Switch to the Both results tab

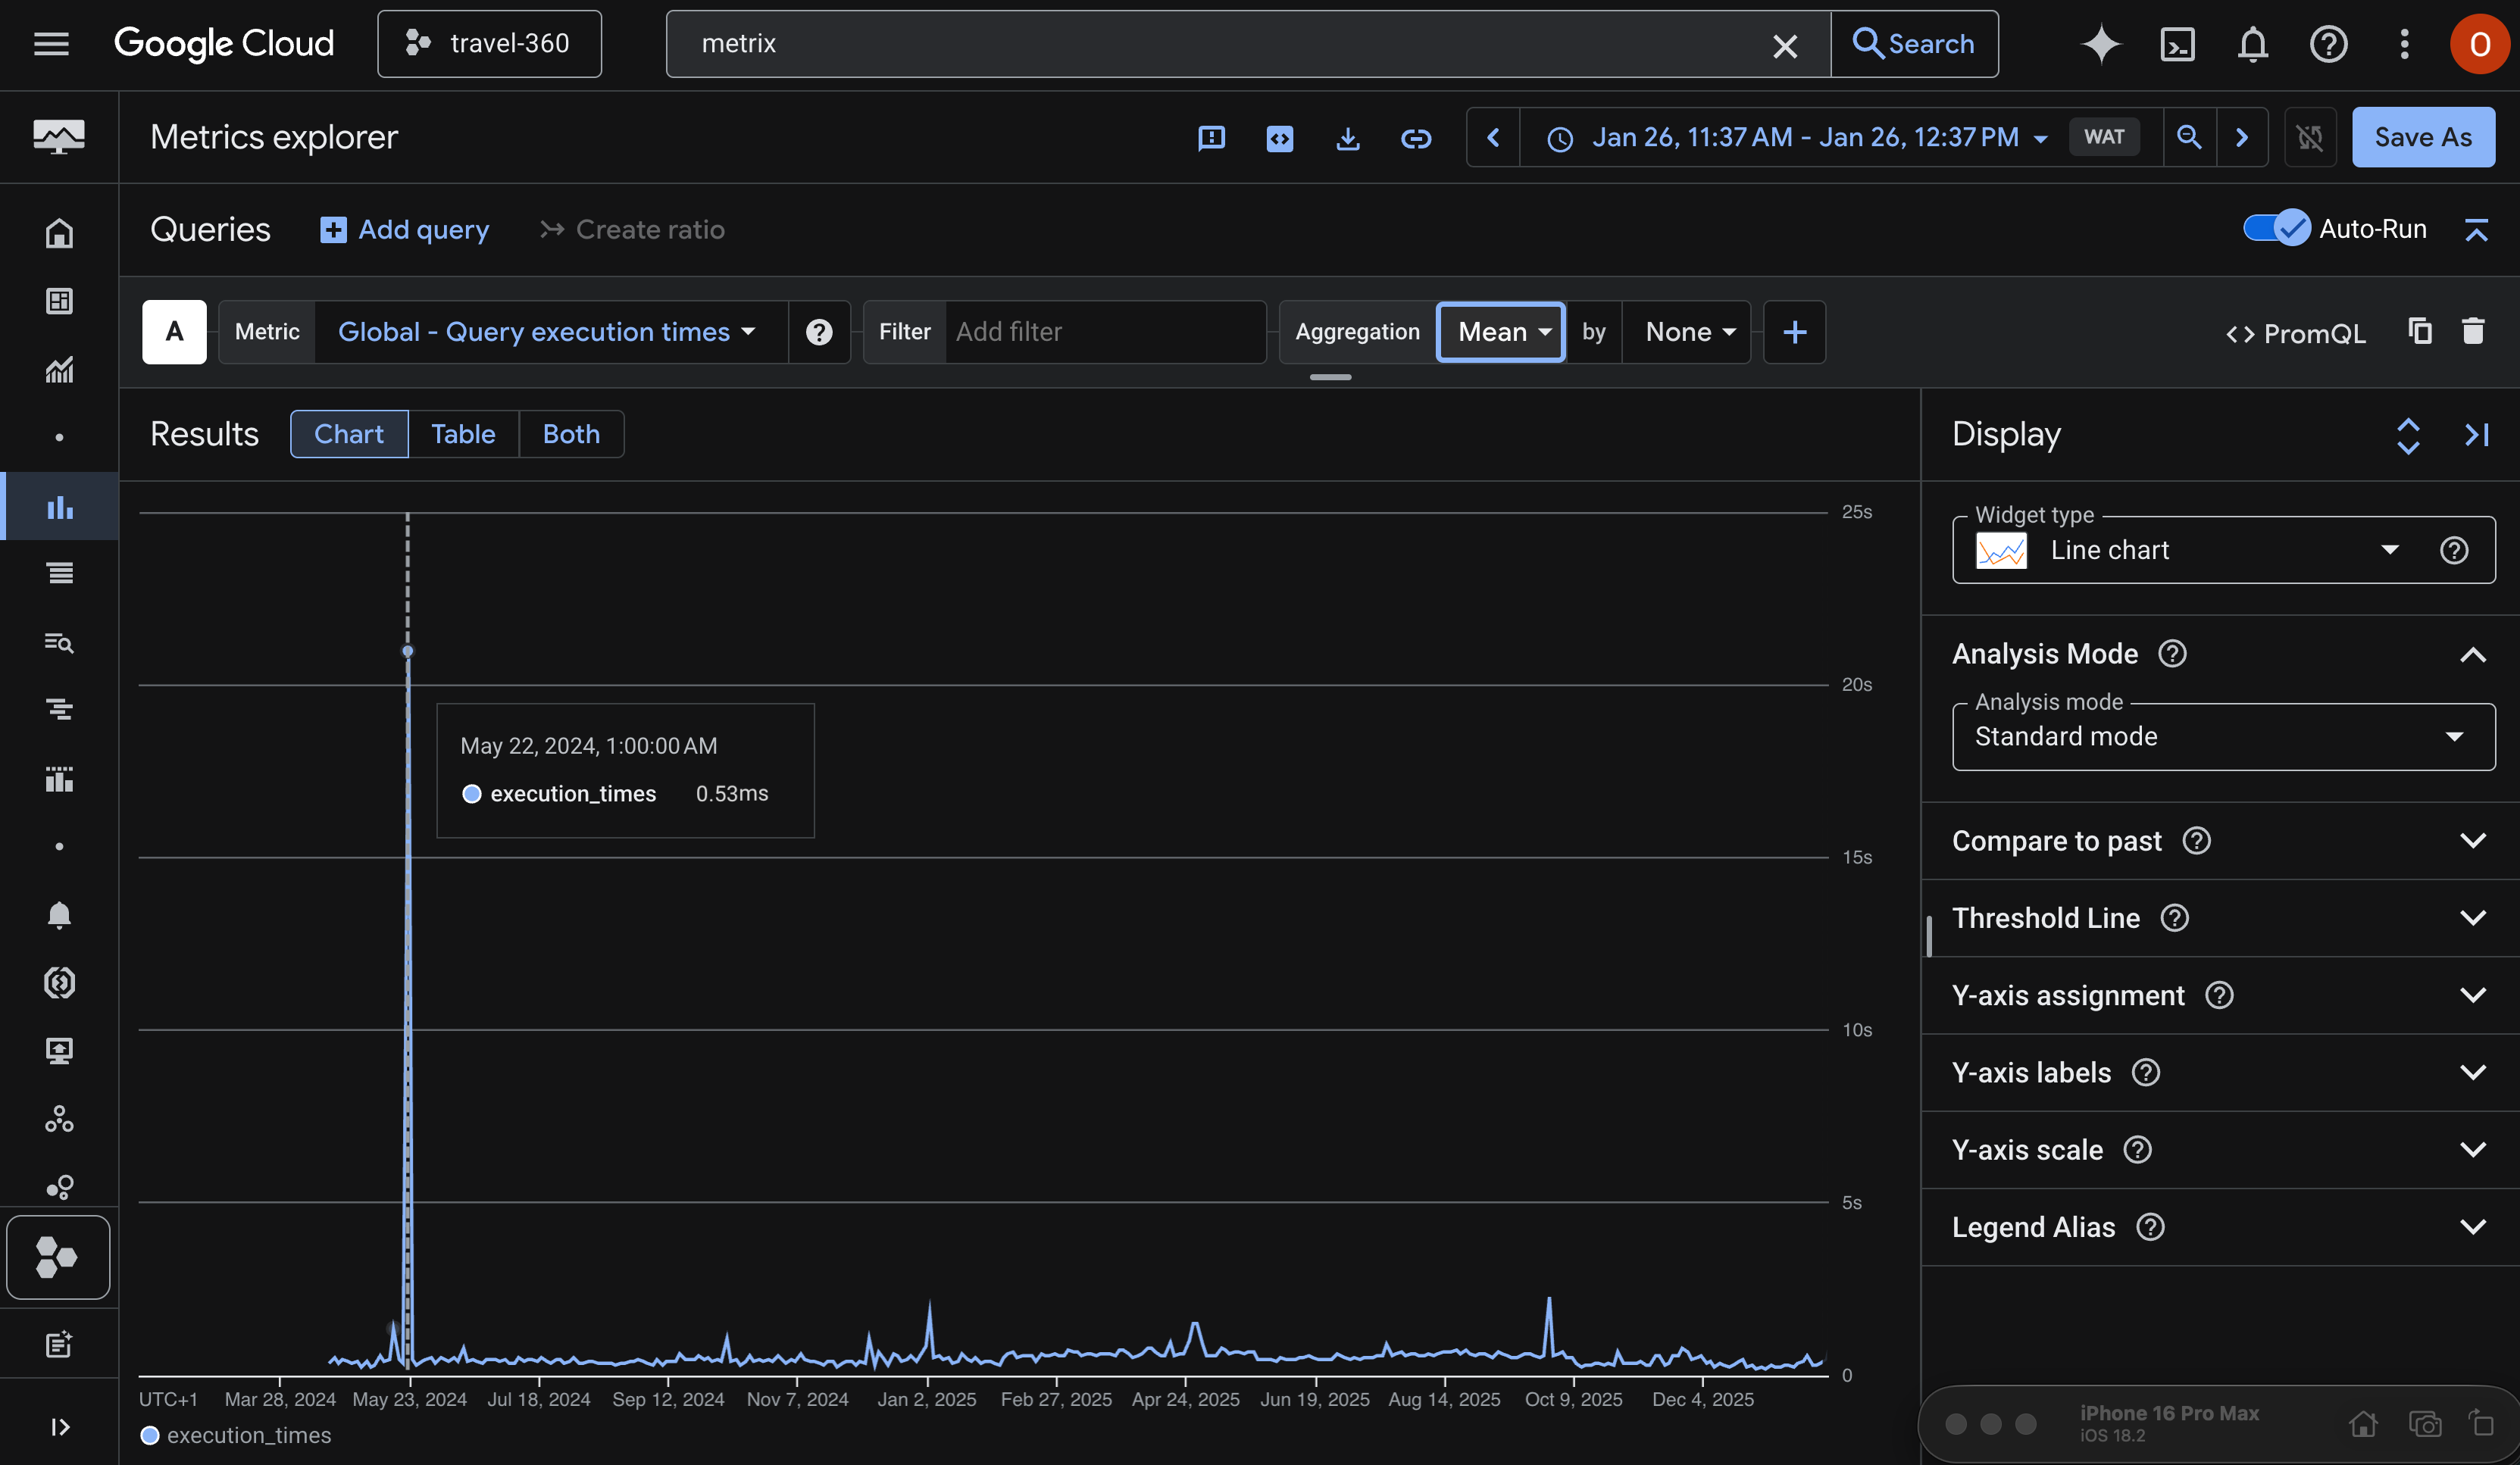[571, 434]
